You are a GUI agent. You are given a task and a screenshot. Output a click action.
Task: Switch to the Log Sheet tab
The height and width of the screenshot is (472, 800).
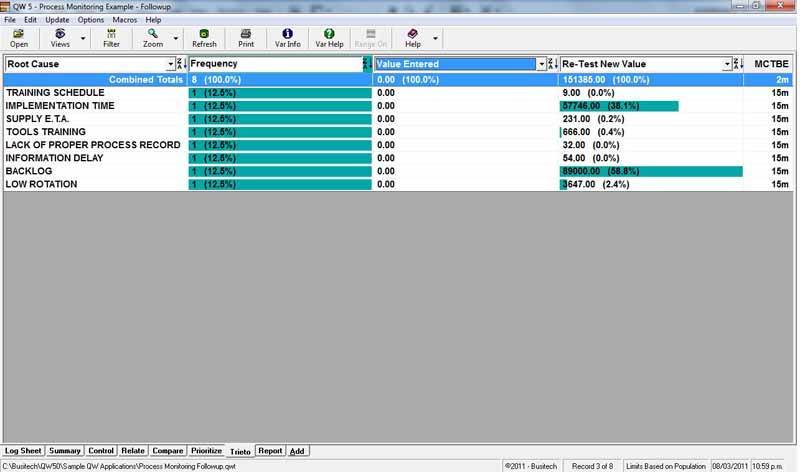tap(23, 451)
